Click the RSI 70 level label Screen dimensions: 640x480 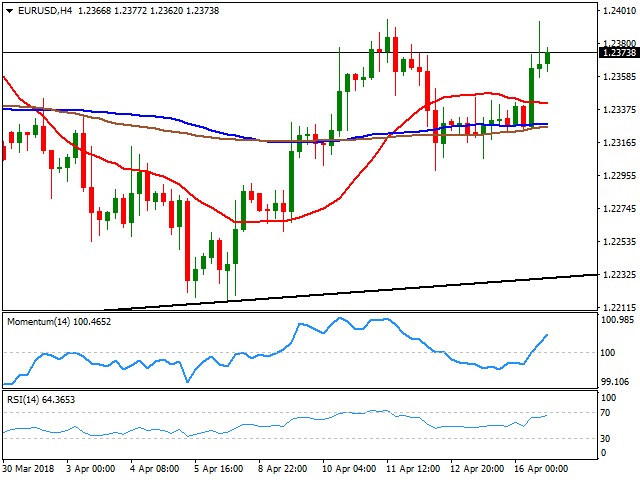(606, 413)
